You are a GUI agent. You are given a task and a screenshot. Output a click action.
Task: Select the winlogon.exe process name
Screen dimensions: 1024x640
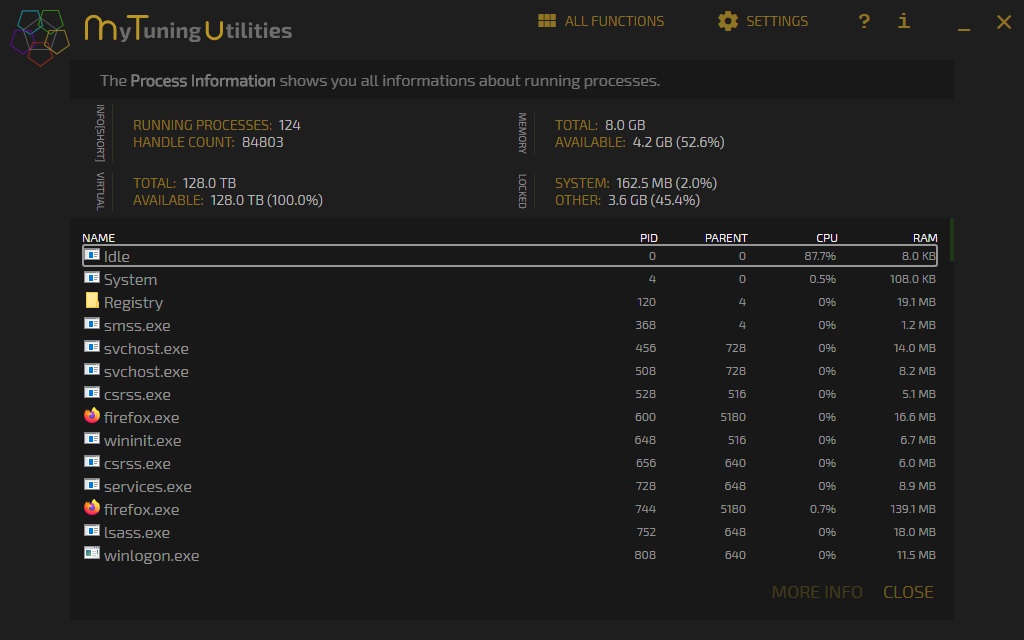click(x=152, y=556)
